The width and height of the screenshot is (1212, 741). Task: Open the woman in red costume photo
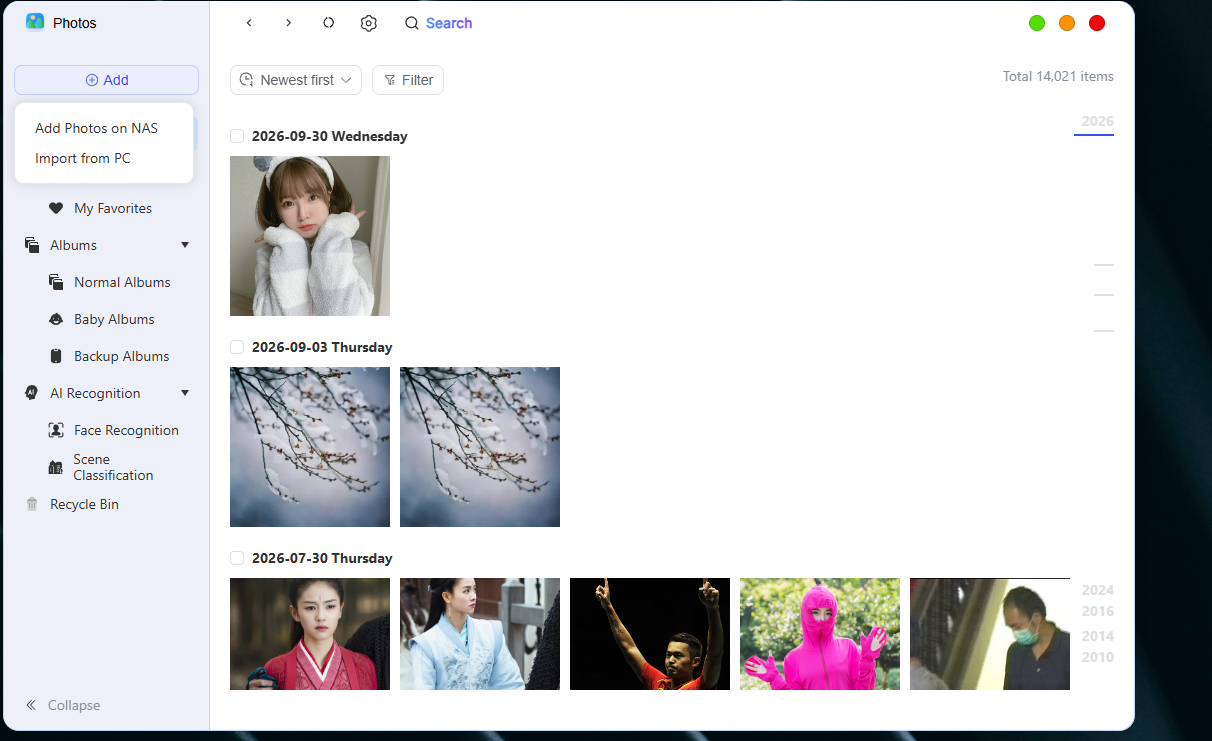point(310,634)
